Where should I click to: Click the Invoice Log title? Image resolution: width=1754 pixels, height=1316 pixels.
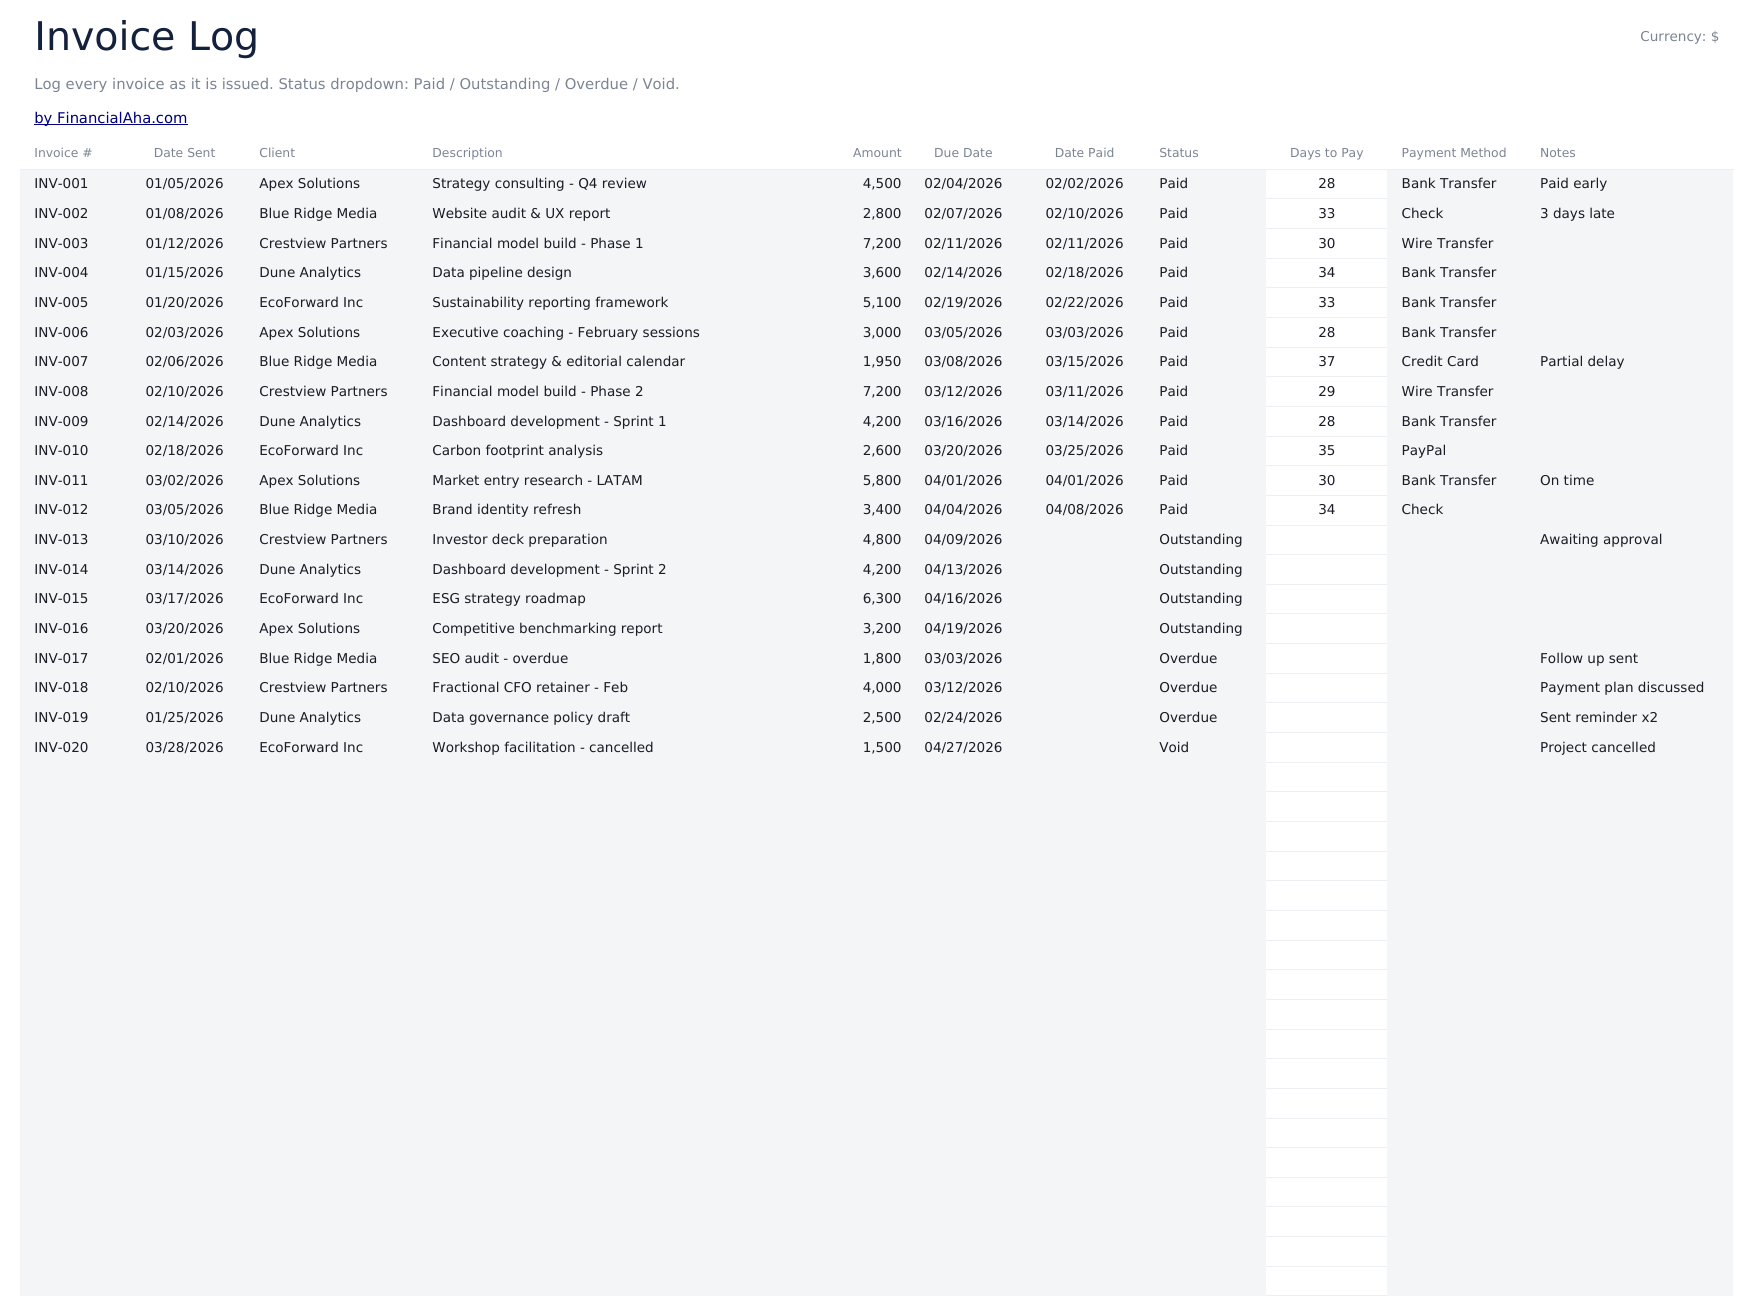tap(146, 37)
